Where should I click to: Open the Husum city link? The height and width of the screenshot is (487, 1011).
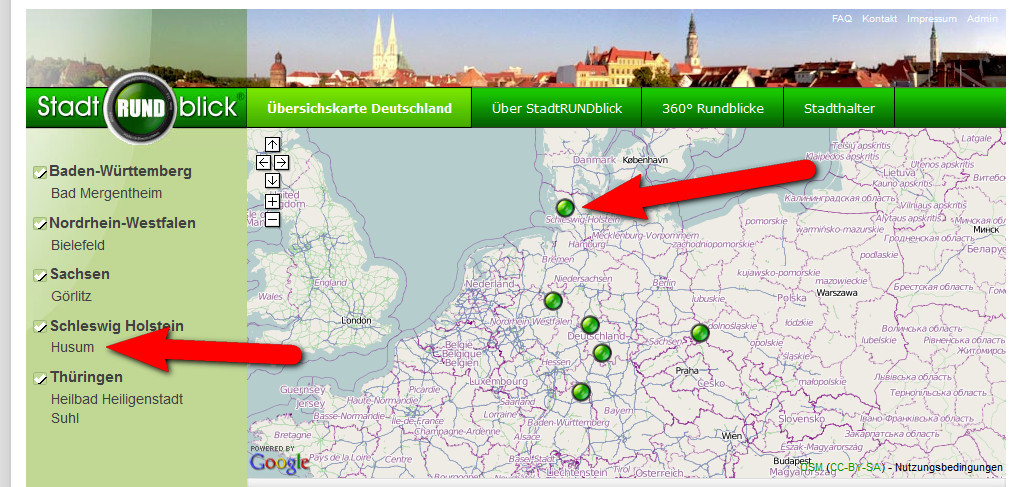[72, 348]
